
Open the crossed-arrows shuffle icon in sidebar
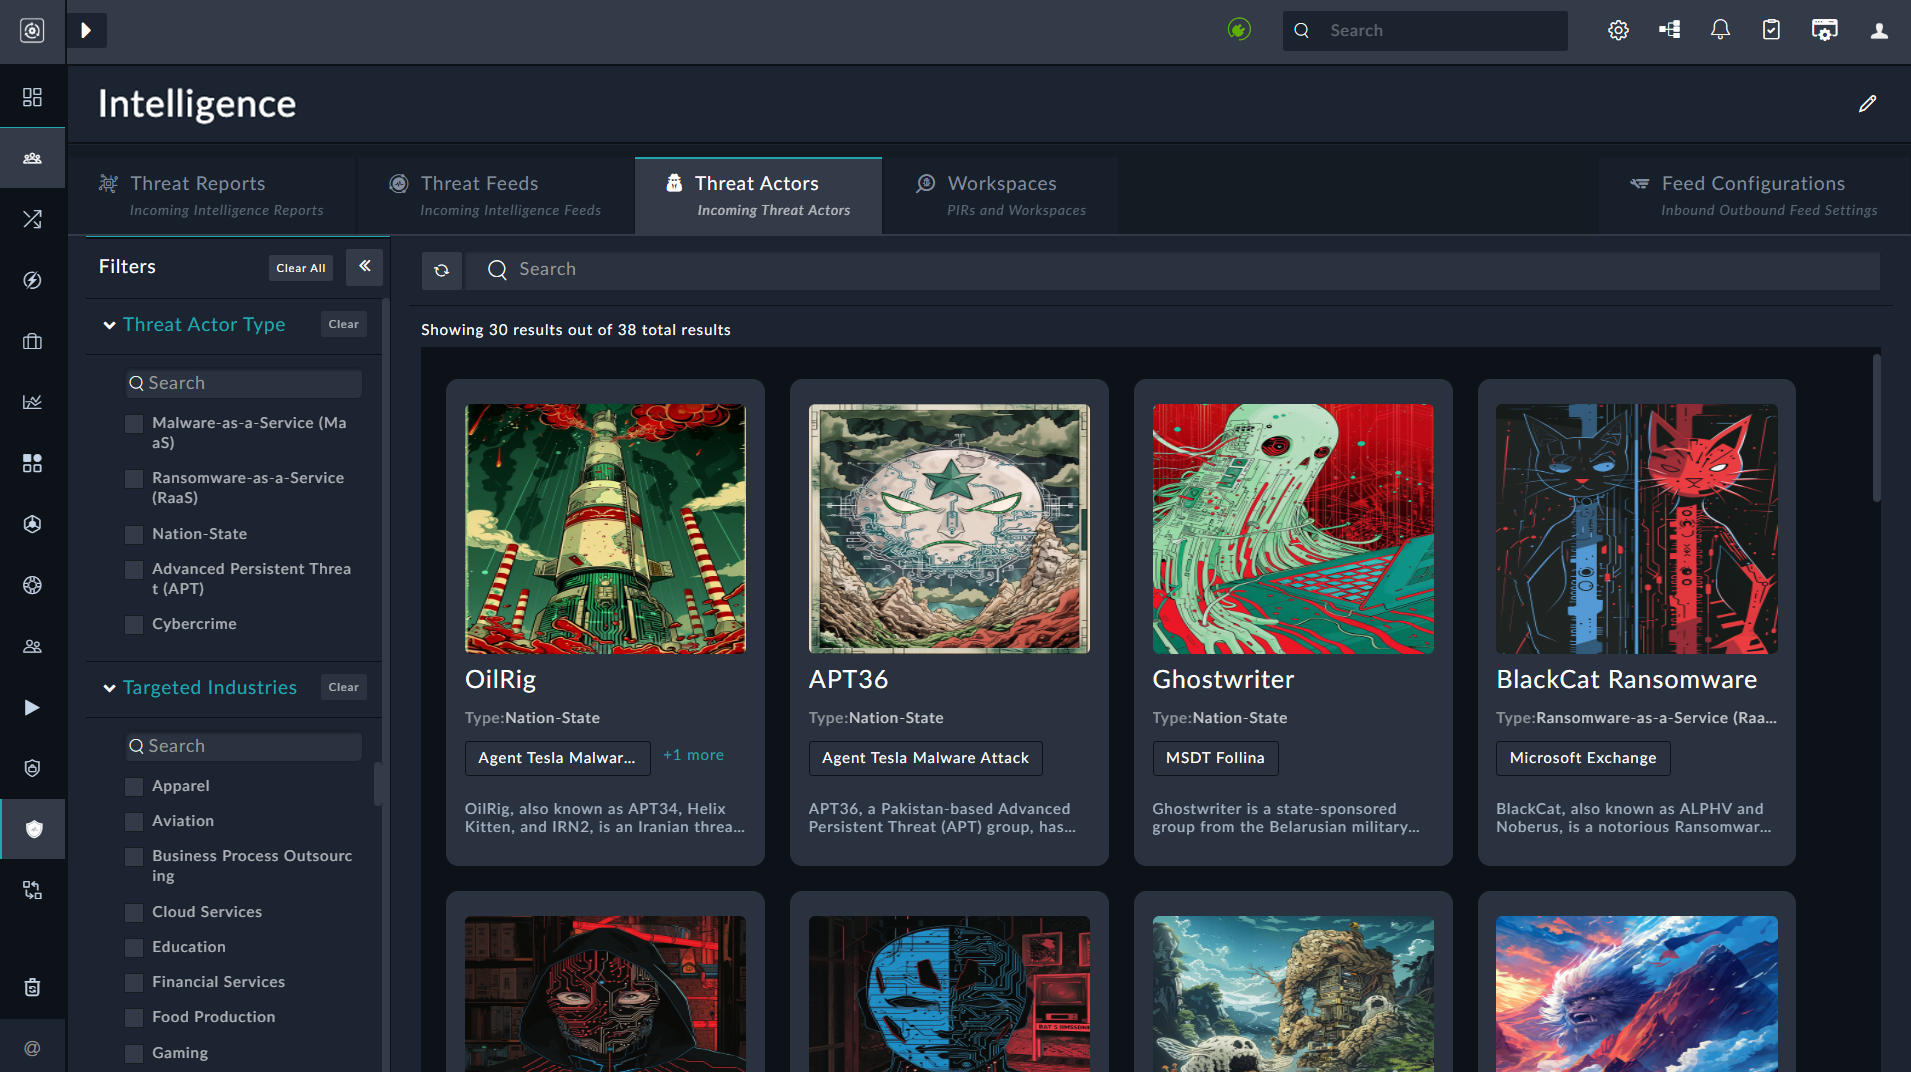[x=32, y=219]
